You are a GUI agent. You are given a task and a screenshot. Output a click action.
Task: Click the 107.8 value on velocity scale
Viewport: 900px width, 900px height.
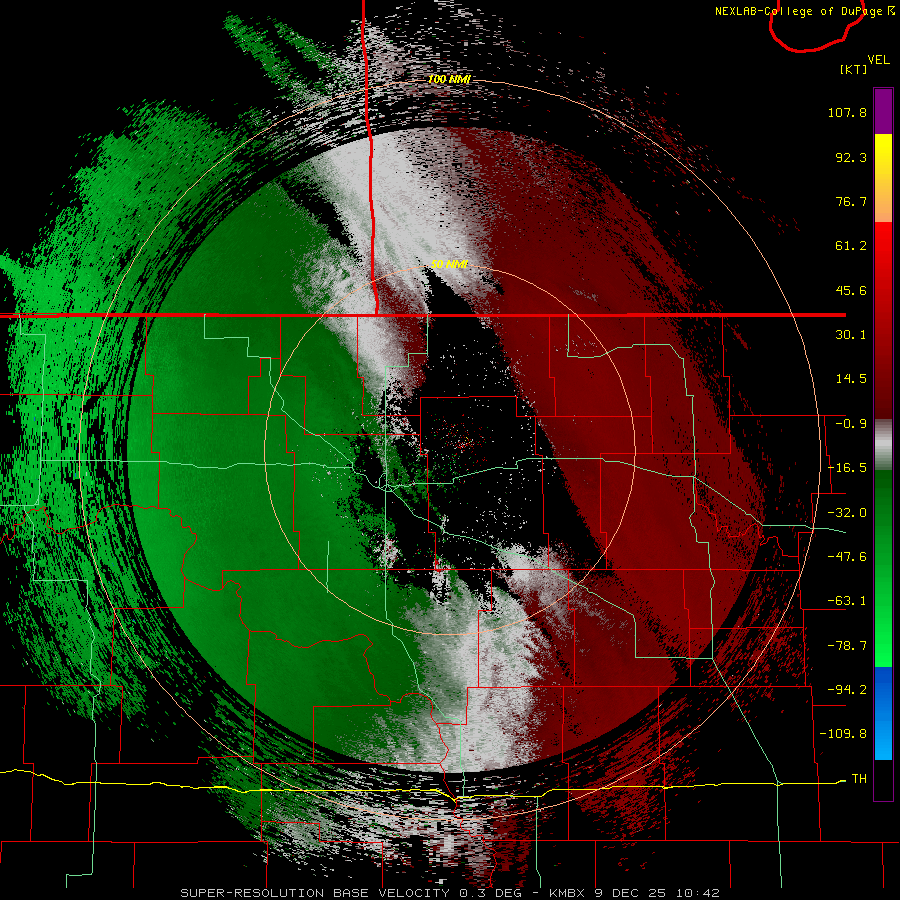(847, 112)
